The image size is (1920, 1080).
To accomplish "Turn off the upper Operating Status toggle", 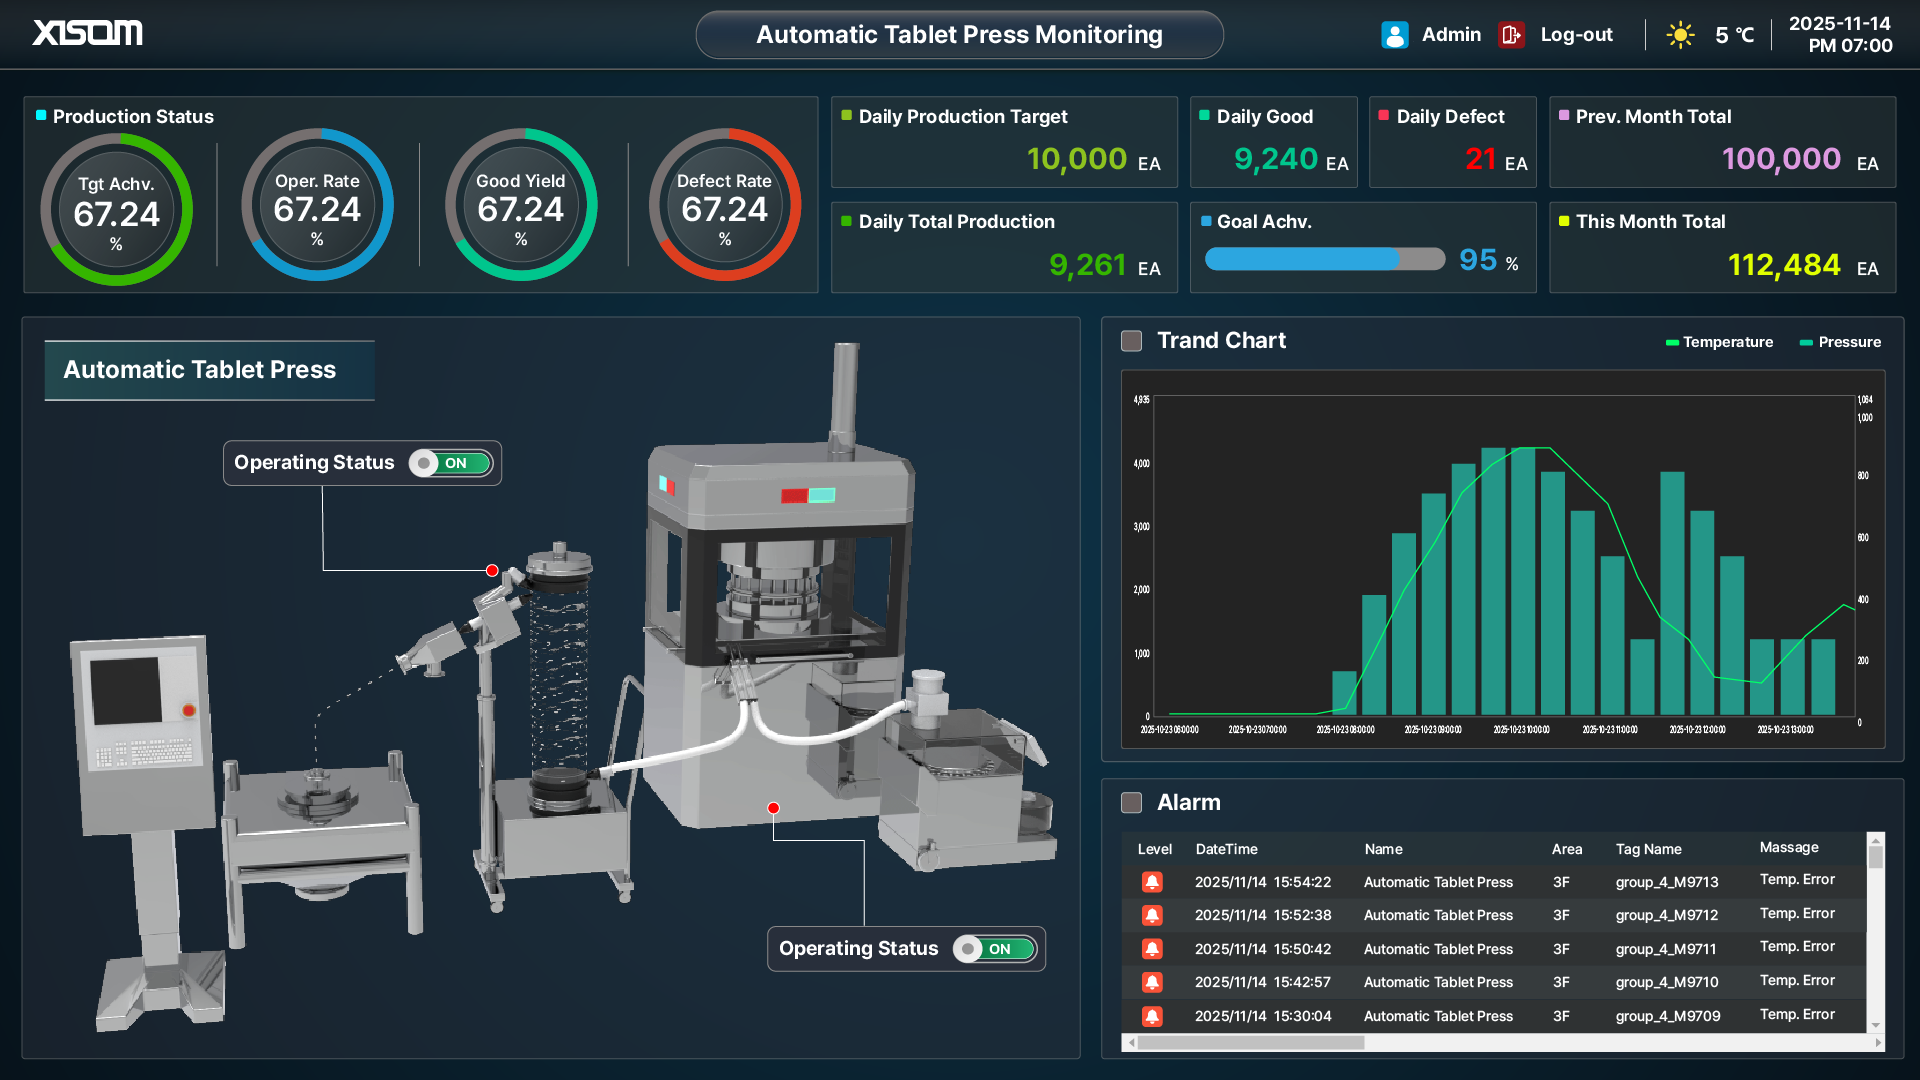I will click(449, 463).
